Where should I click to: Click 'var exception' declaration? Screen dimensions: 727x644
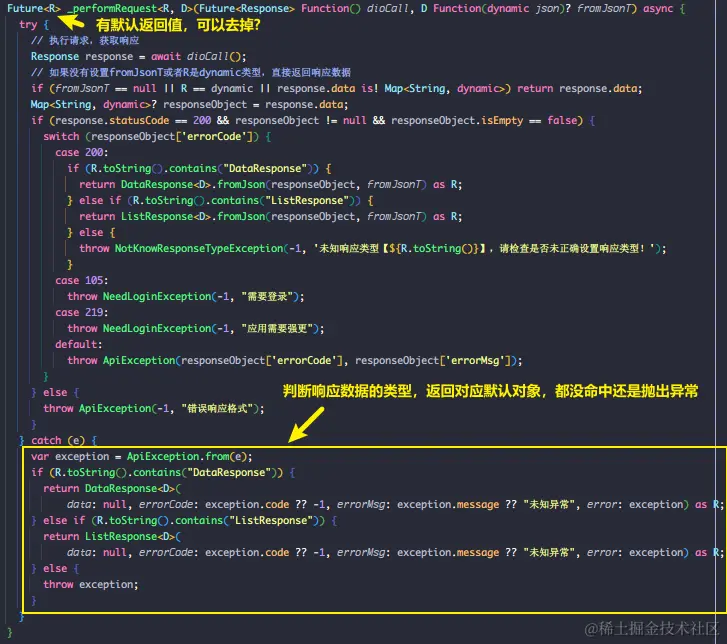(70, 456)
